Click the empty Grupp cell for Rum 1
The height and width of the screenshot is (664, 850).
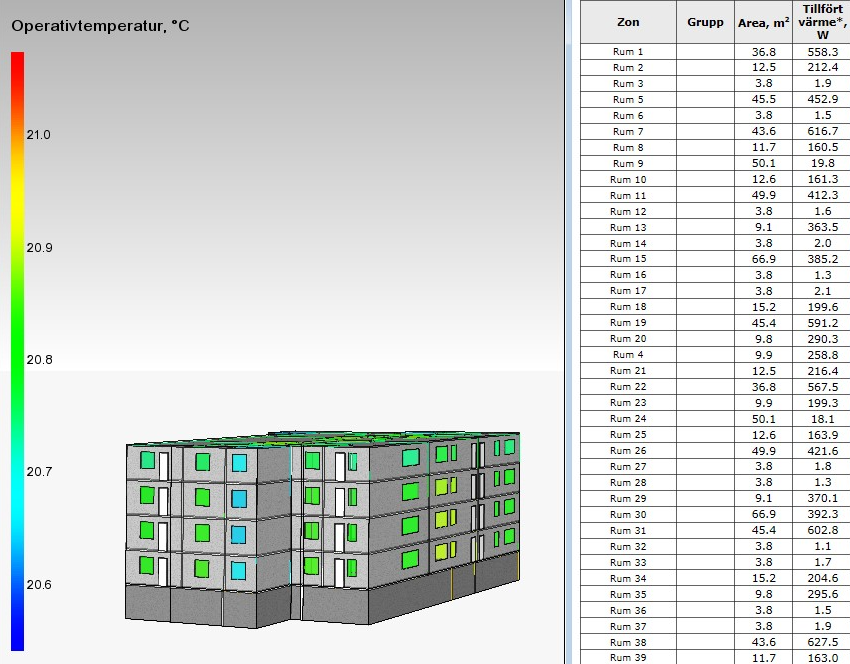click(x=705, y=52)
